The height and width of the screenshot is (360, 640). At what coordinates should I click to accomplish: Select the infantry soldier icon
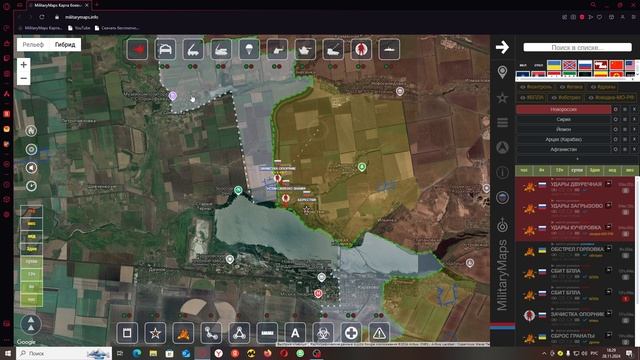[x=361, y=49]
